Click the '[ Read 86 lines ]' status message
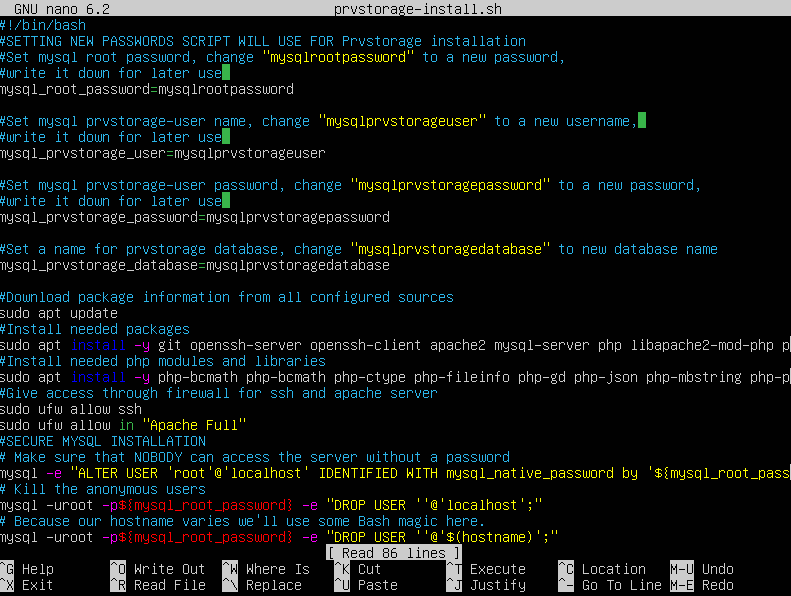 [393, 553]
